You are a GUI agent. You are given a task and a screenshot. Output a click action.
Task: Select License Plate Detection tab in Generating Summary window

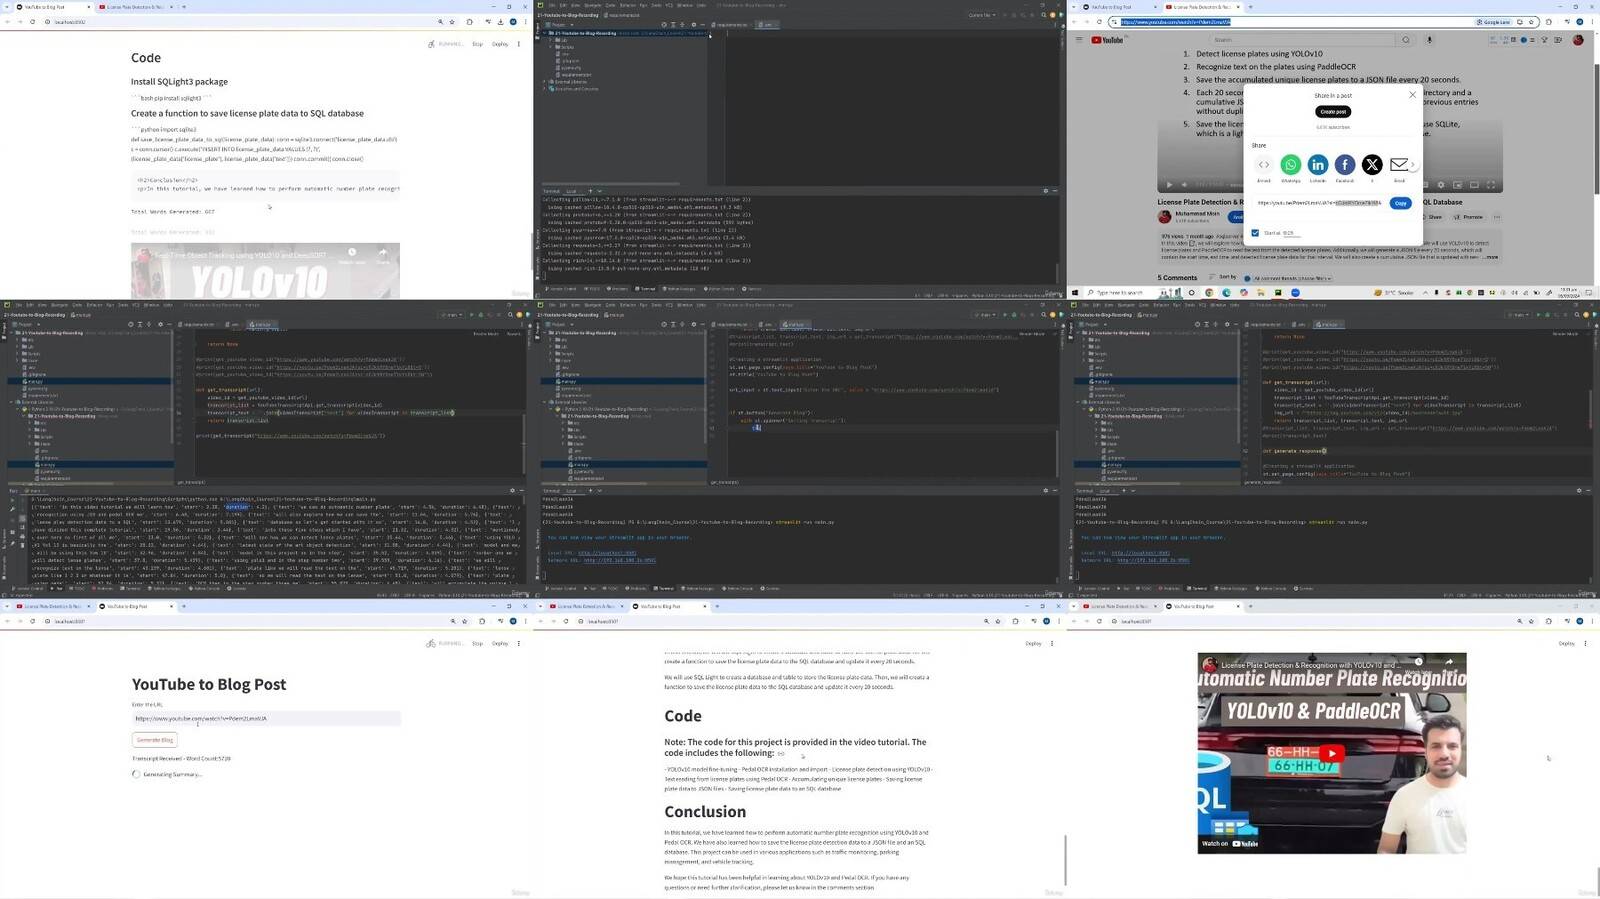(50, 606)
